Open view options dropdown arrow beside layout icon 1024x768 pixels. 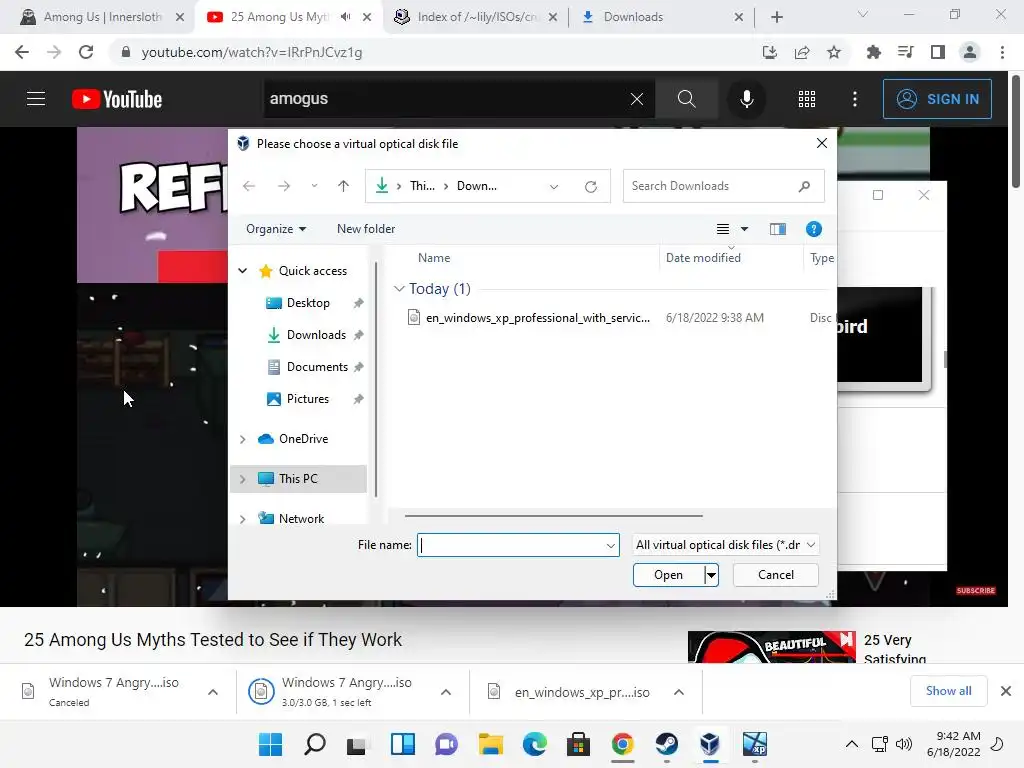coord(744,229)
